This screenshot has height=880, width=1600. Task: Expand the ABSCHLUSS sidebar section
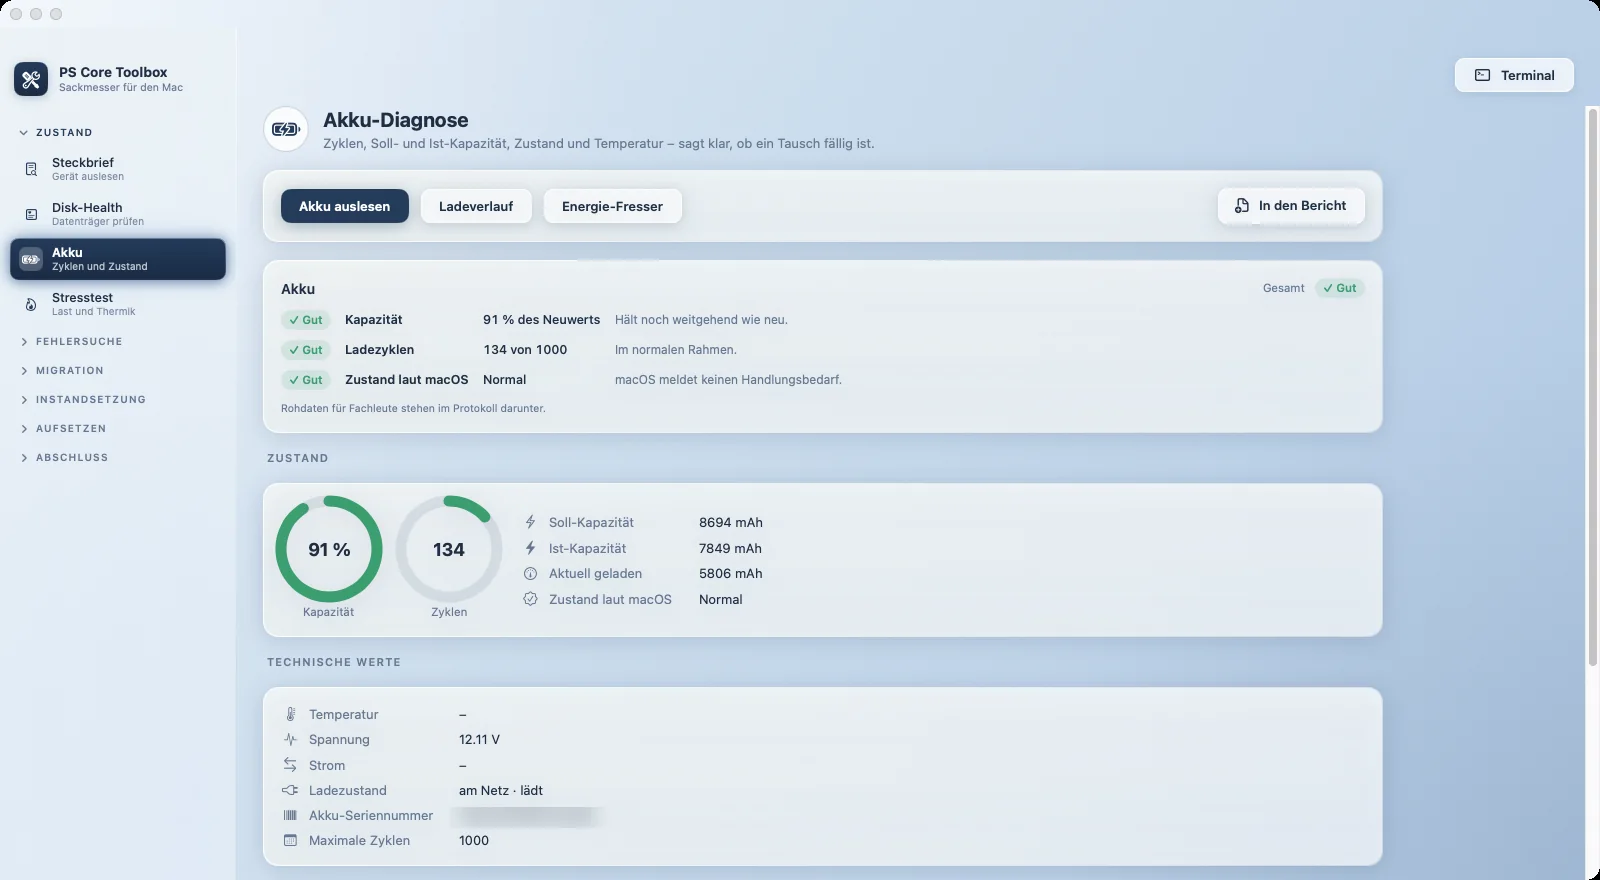coord(64,457)
